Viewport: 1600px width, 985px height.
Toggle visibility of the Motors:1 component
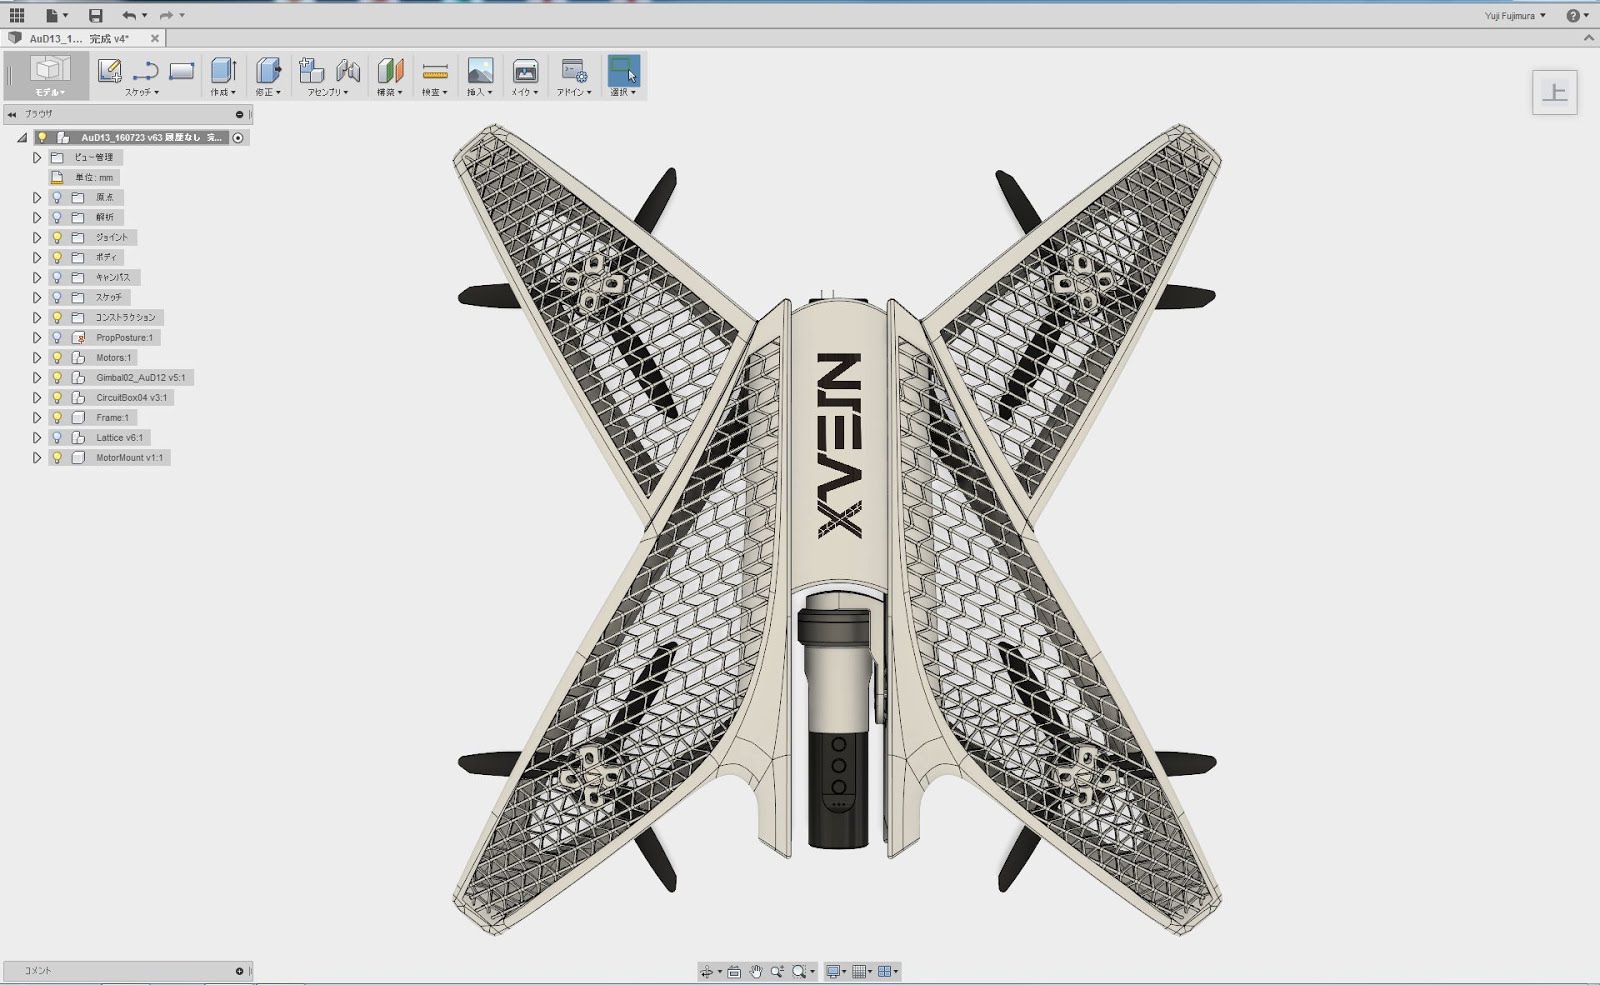[x=57, y=357]
